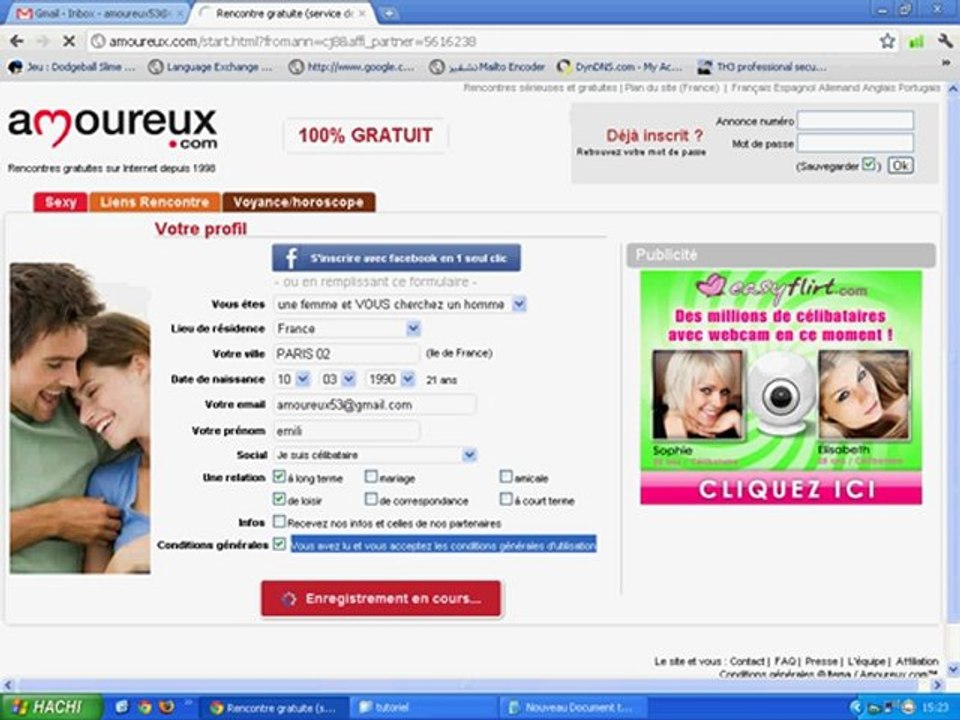Open the Lieu de résidence France dropdown
Screen dimensions: 960x720
pos(347,329)
